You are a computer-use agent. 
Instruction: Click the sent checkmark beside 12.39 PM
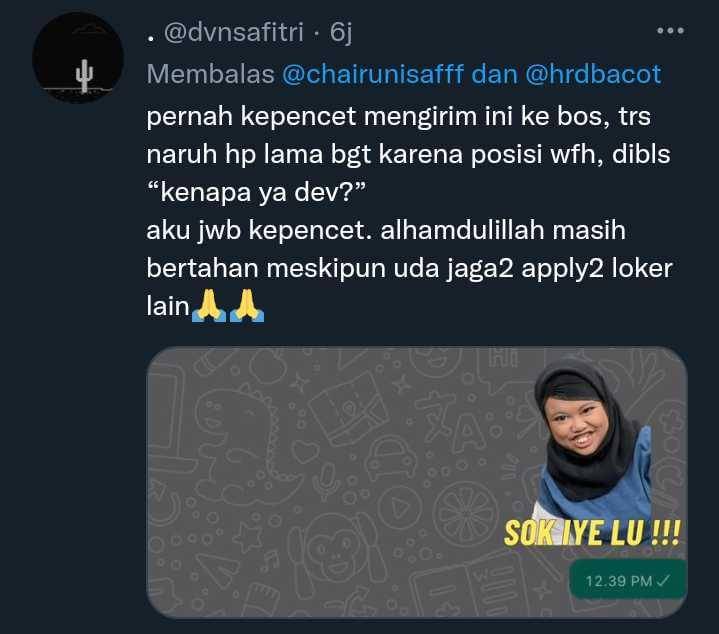[x=664, y=581]
